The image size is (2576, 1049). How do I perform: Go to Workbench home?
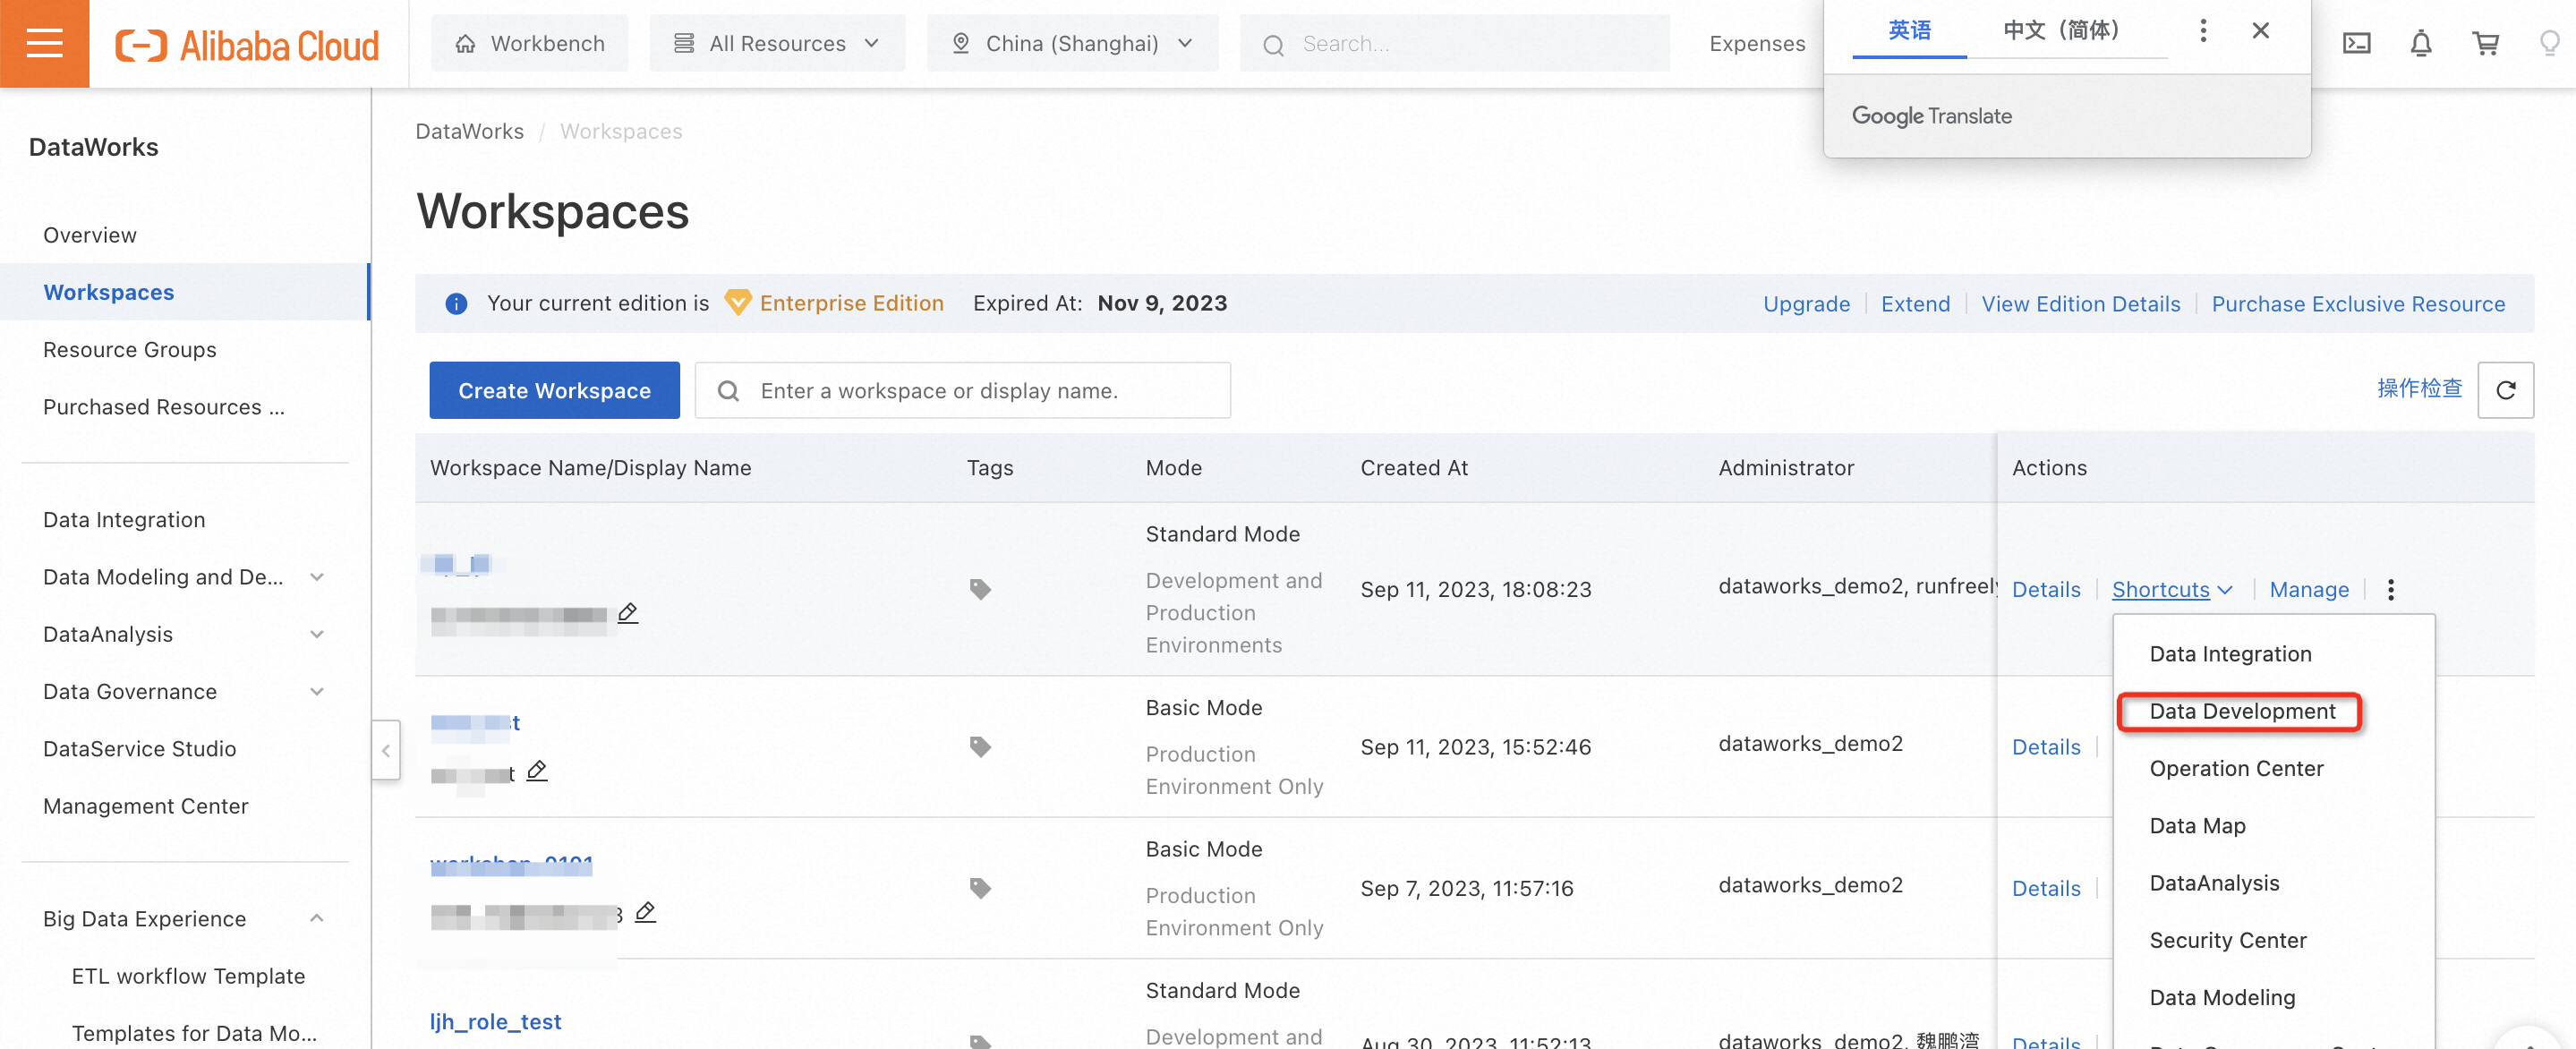(530, 43)
